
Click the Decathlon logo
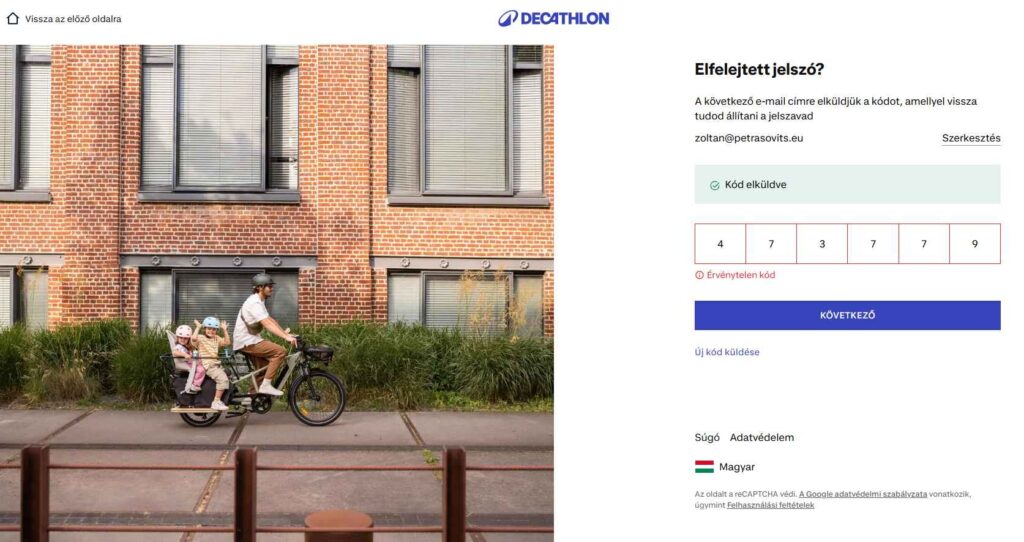point(553,18)
